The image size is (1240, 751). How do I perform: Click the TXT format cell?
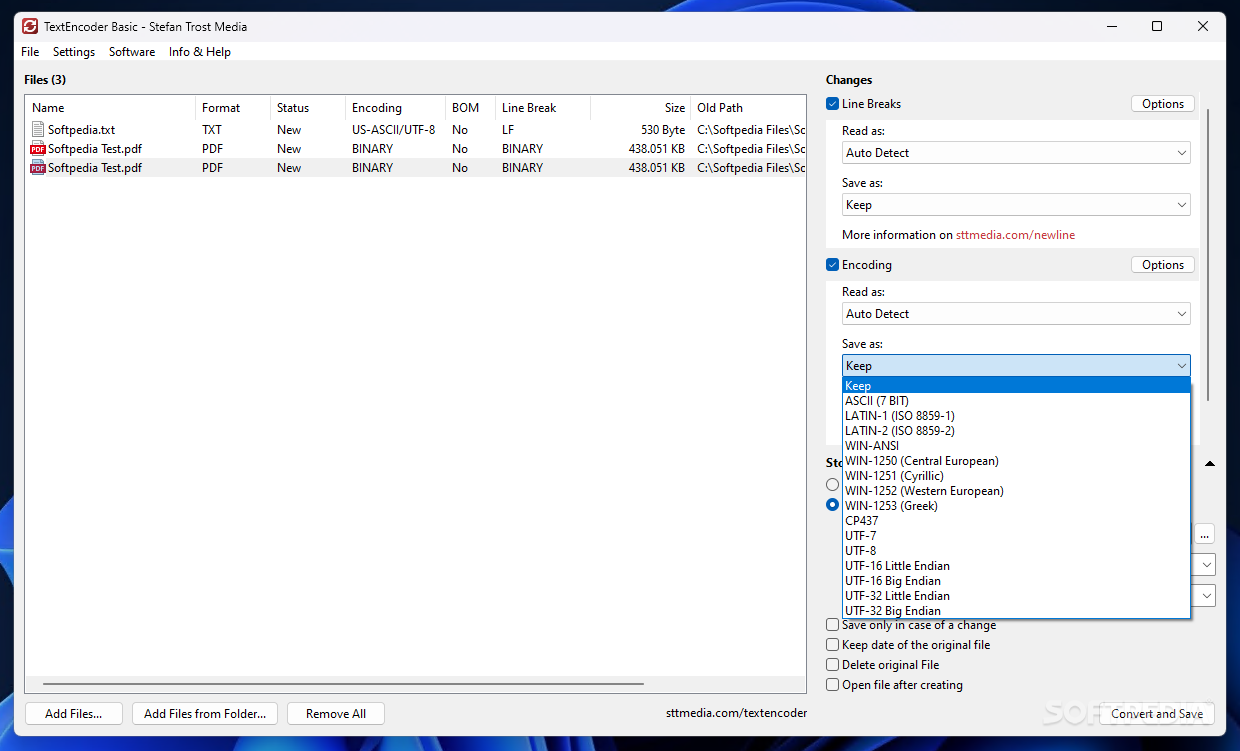pos(212,130)
